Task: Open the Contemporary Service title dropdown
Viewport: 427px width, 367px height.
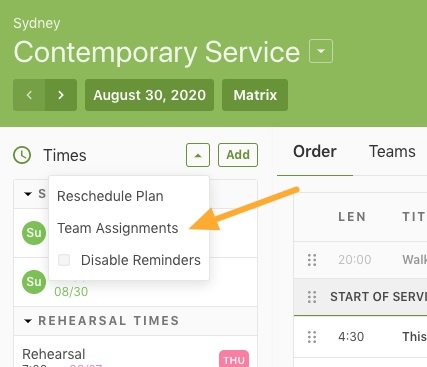Action: 321,51
